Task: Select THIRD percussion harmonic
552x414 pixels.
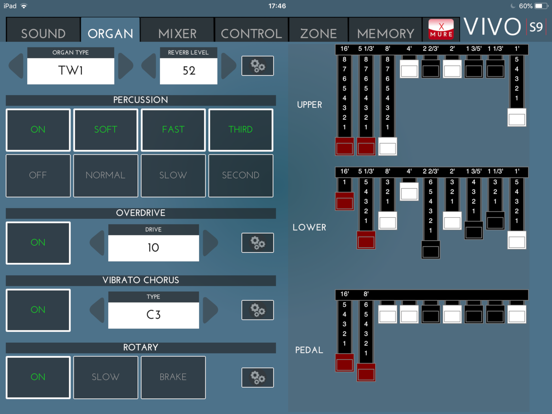Action: (241, 130)
